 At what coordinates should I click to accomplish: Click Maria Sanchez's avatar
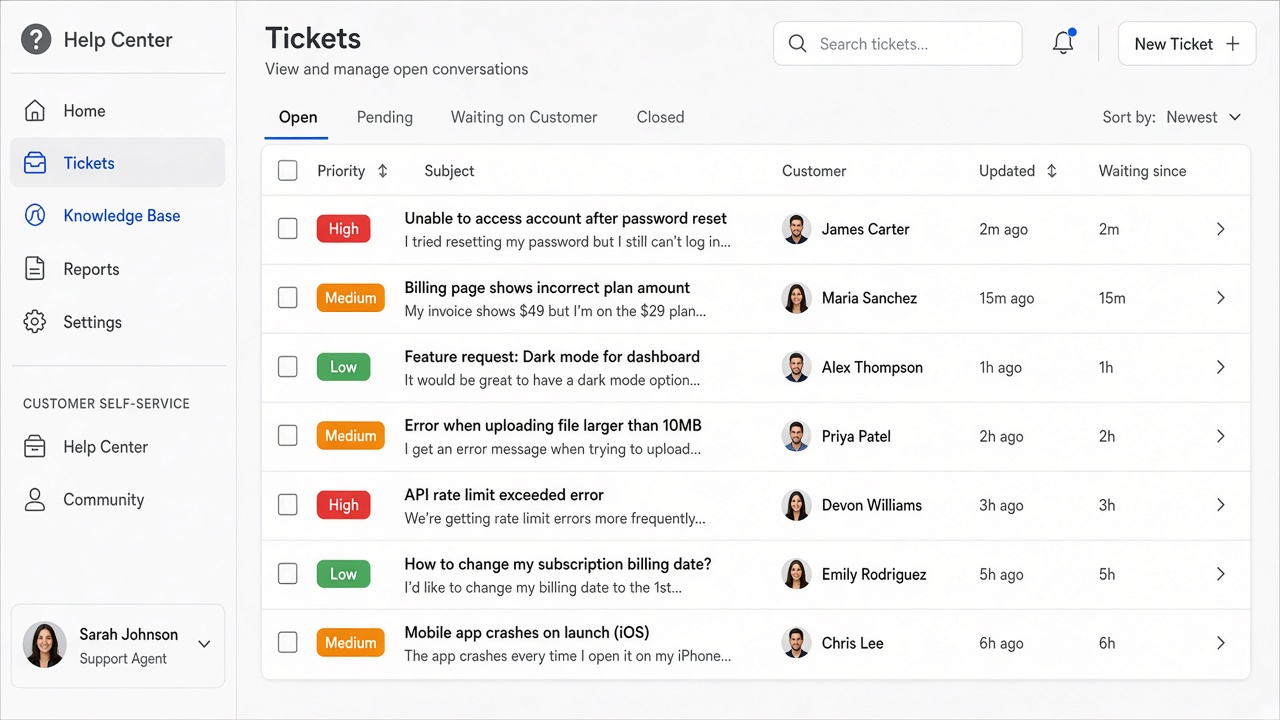(x=796, y=298)
